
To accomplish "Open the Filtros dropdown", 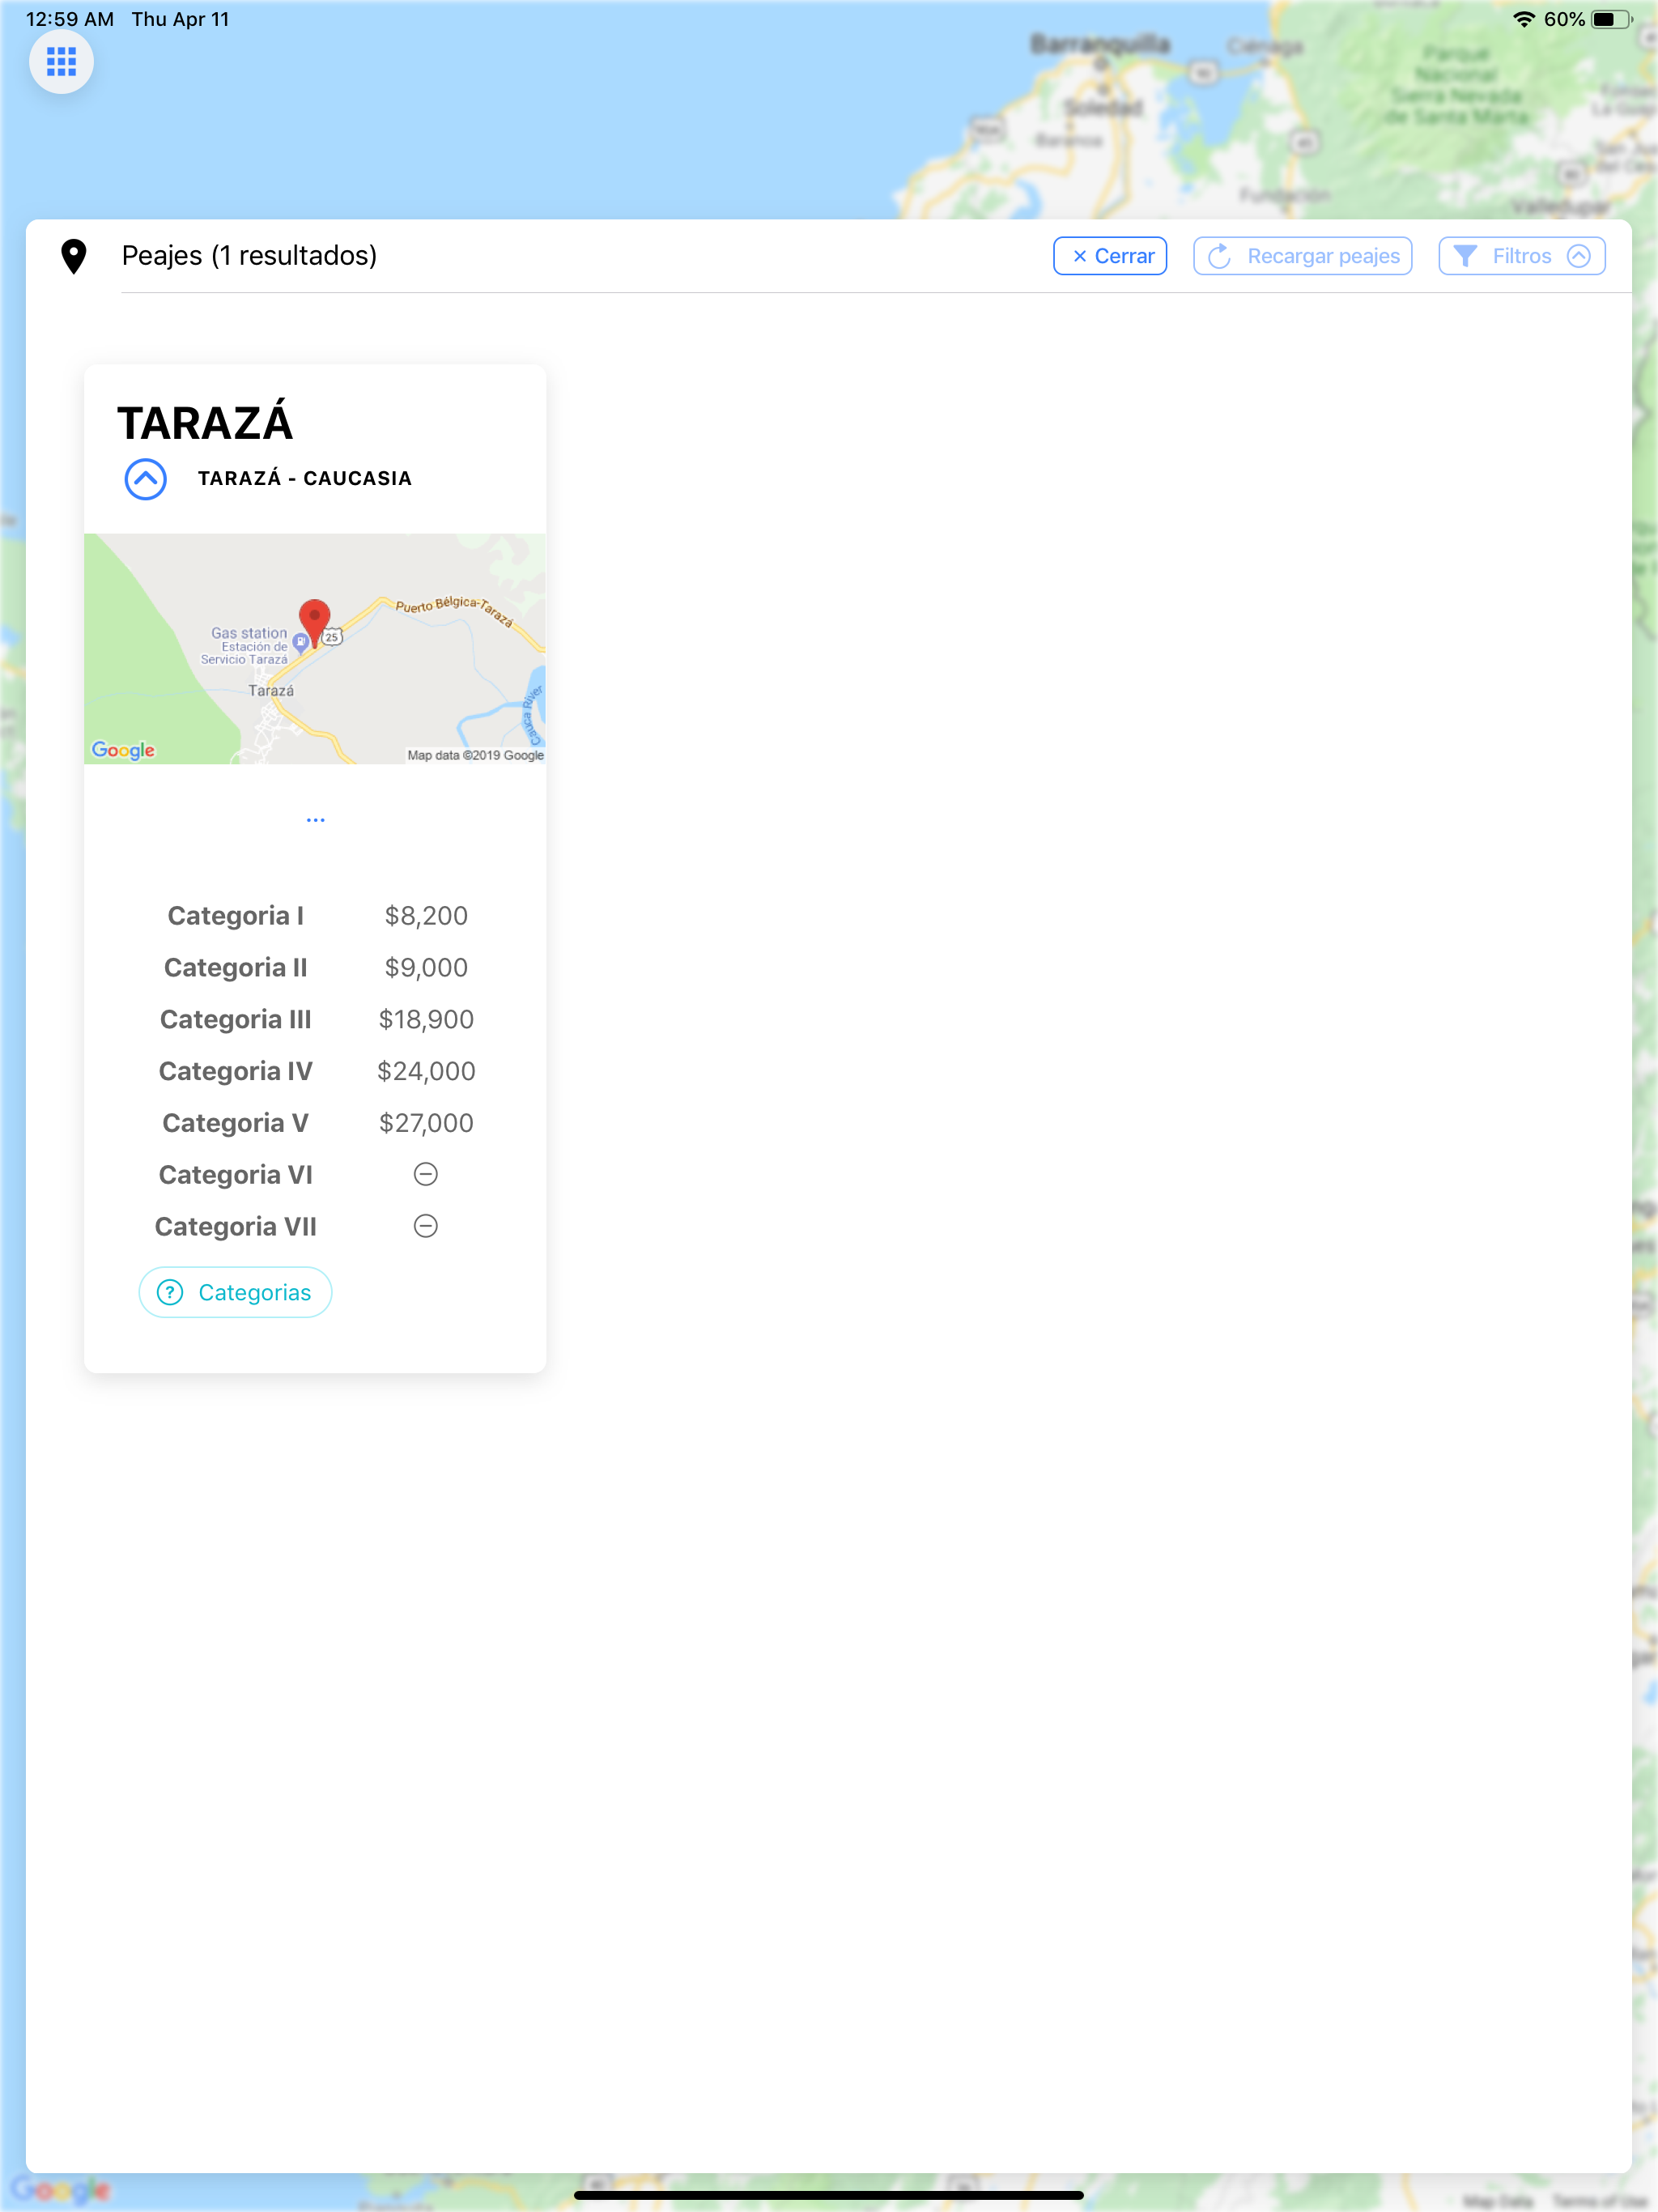I will (1521, 256).
